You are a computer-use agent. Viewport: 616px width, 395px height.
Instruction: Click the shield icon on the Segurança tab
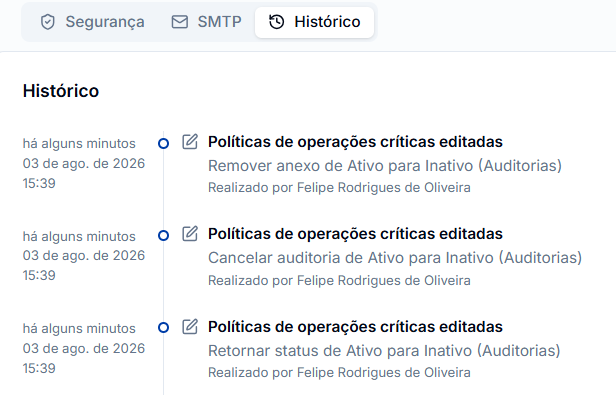tap(48, 22)
